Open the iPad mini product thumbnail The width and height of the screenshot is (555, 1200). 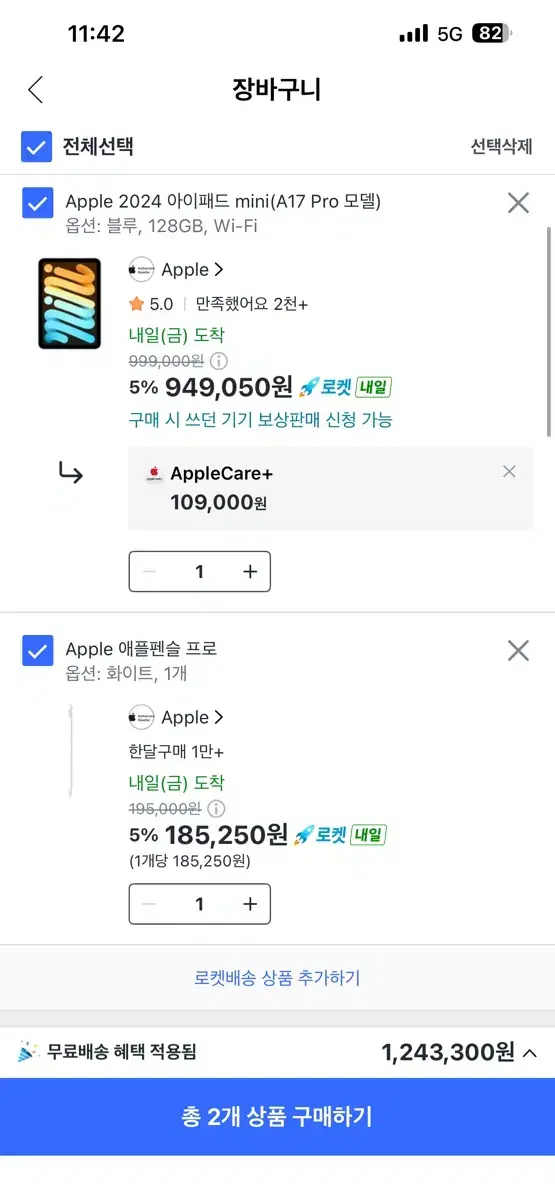pyautogui.click(x=70, y=304)
